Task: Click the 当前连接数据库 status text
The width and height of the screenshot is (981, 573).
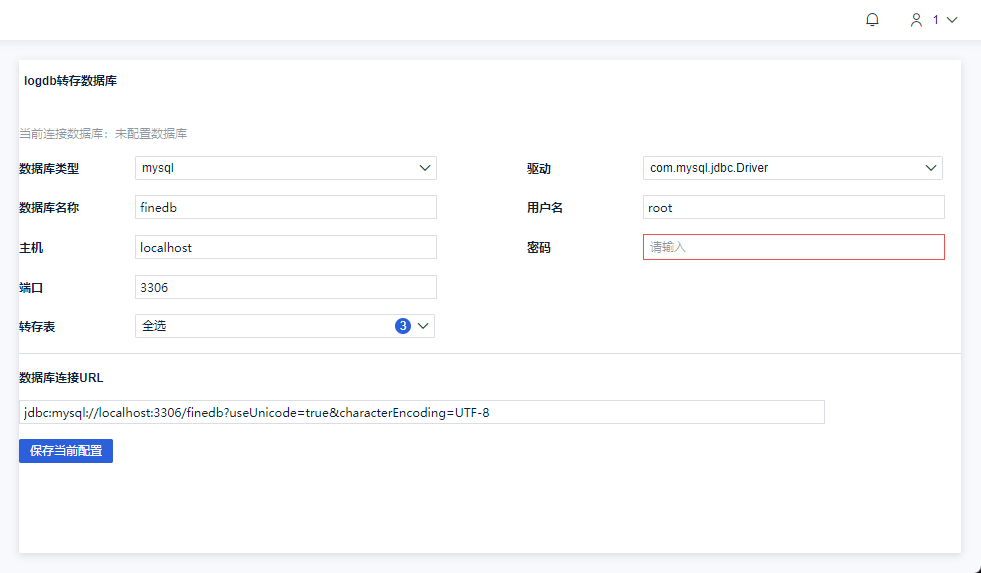Action: point(103,133)
